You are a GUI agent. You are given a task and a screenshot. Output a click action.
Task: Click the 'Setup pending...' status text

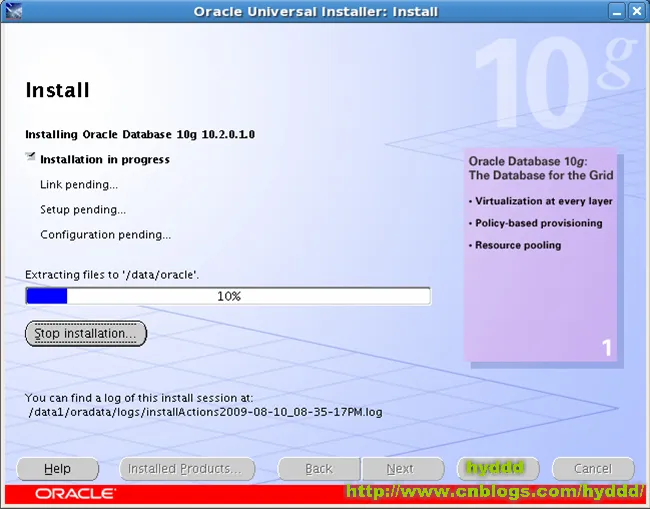pyautogui.click(x=83, y=210)
